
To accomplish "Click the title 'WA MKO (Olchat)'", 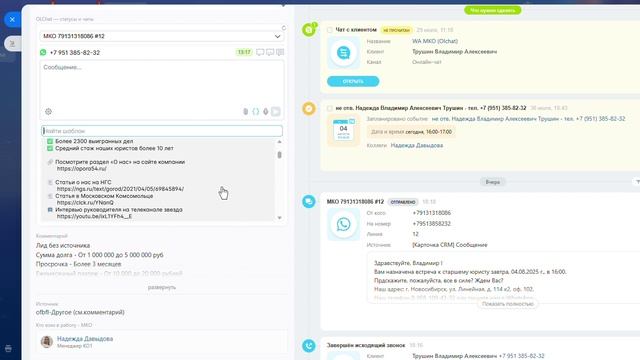I will click(x=435, y=41).
